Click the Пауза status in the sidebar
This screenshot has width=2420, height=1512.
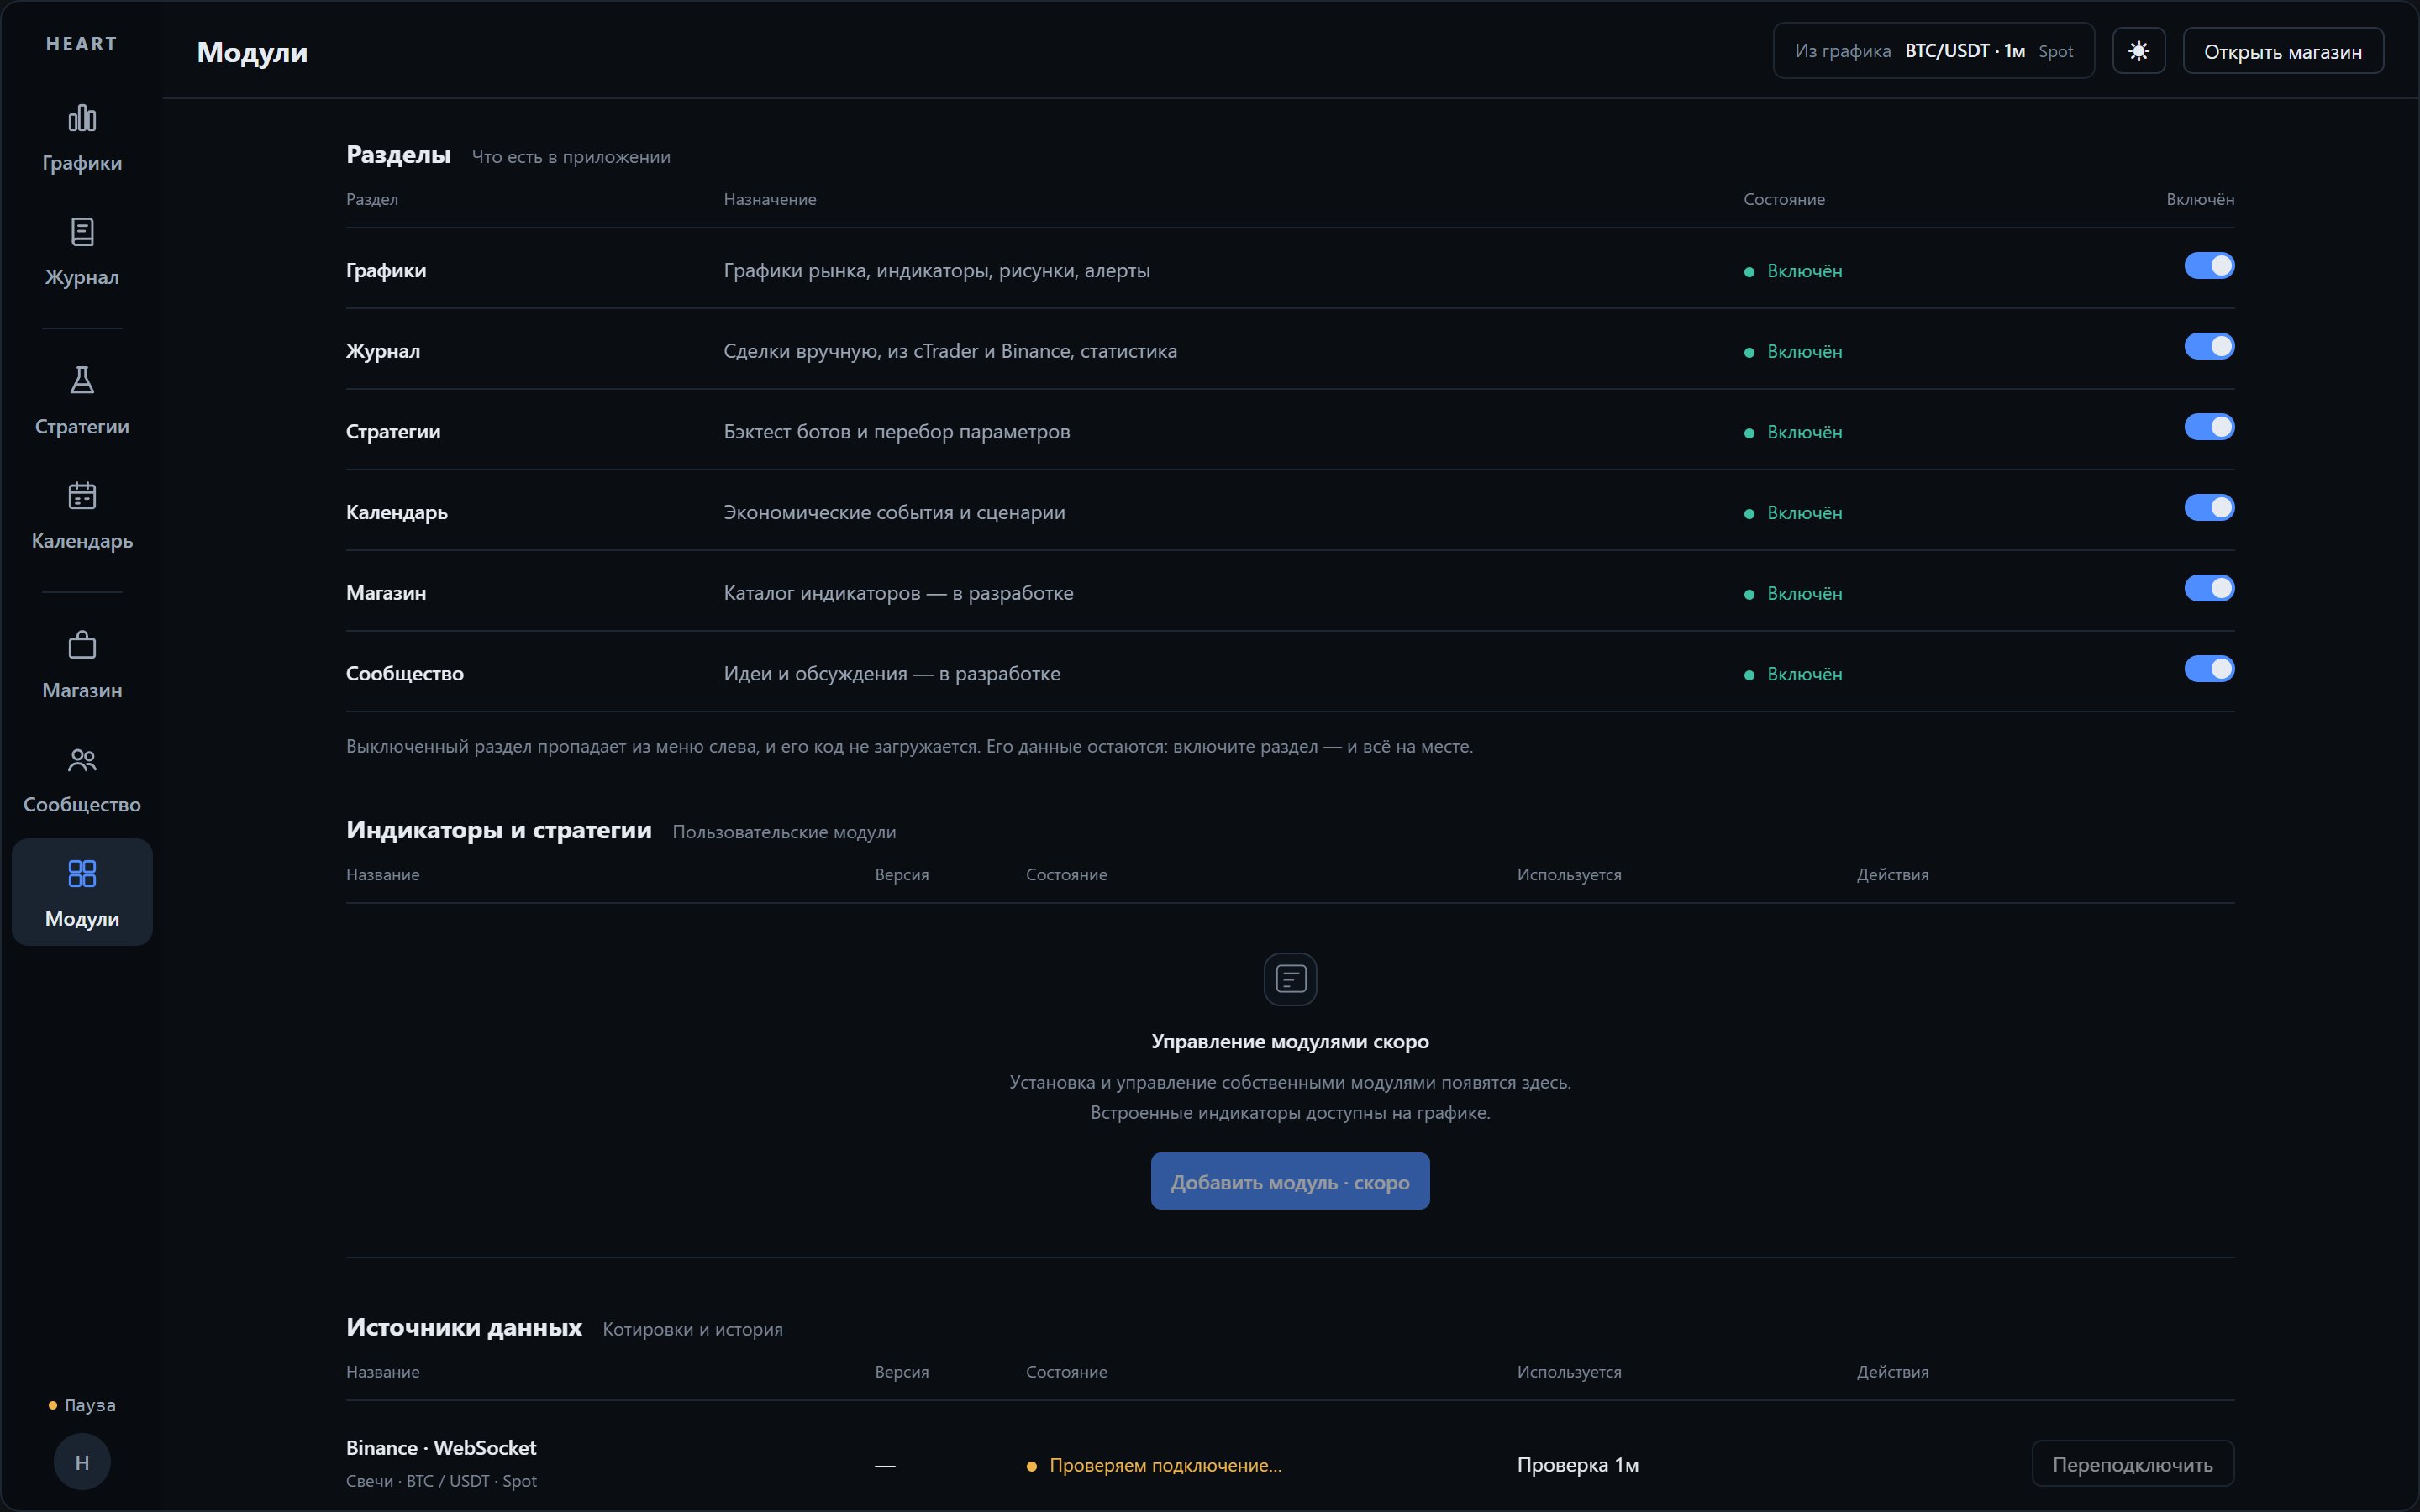coord(82,1405)
